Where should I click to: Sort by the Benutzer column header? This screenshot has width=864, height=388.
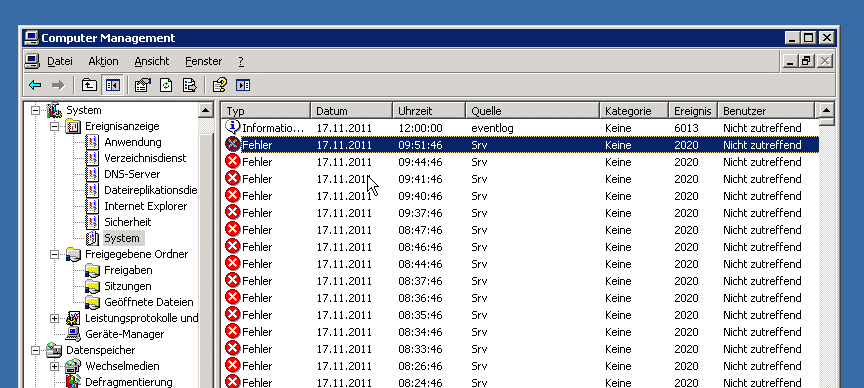coord(766,111)
